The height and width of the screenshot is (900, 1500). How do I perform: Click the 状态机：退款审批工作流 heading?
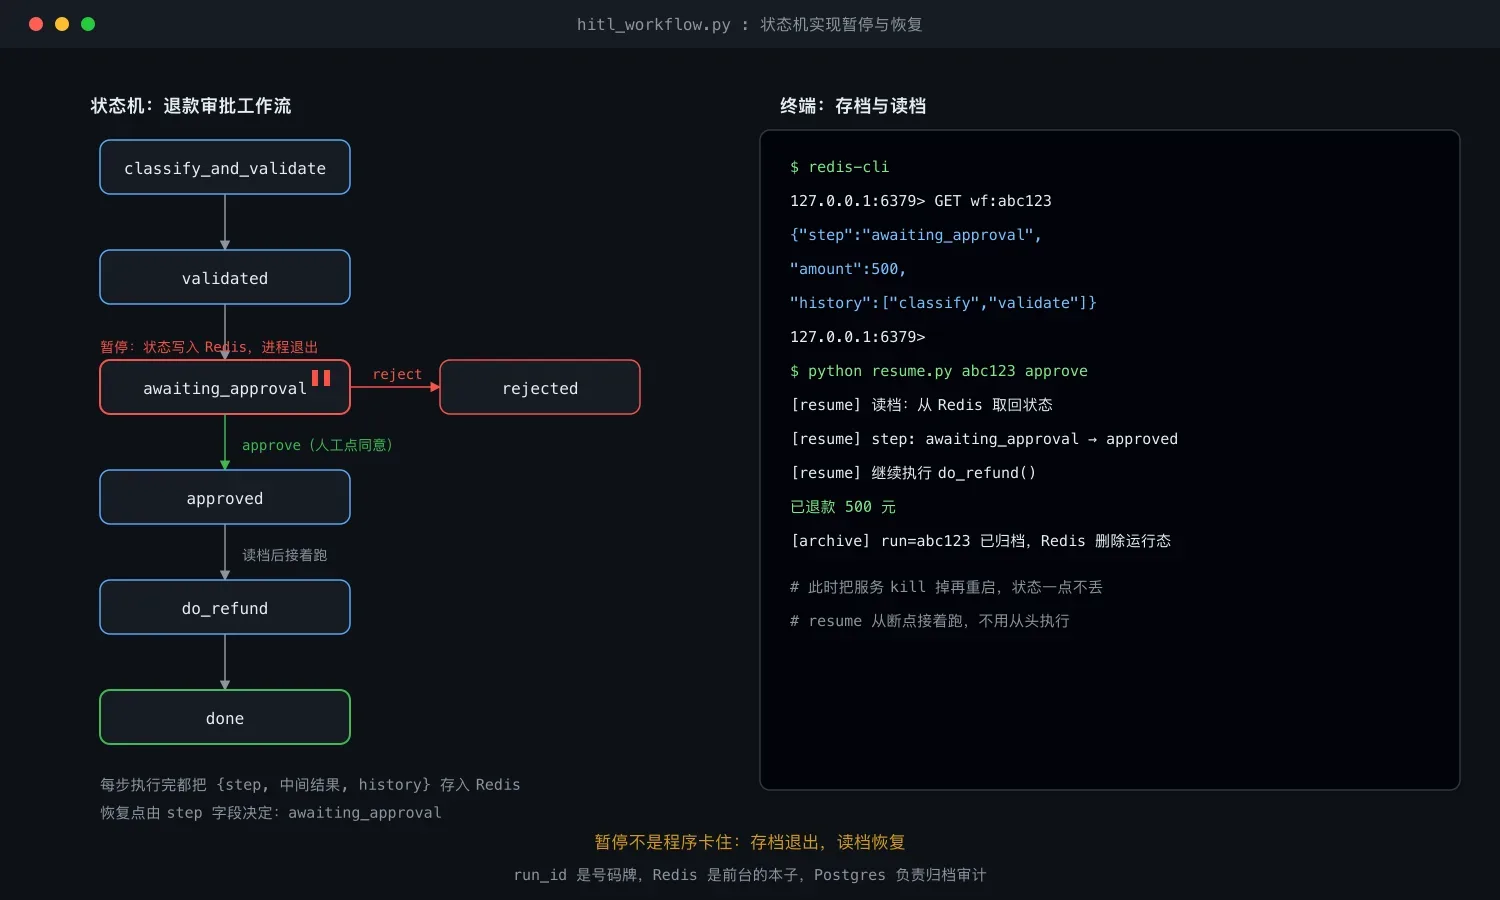[x=191, y=106]
